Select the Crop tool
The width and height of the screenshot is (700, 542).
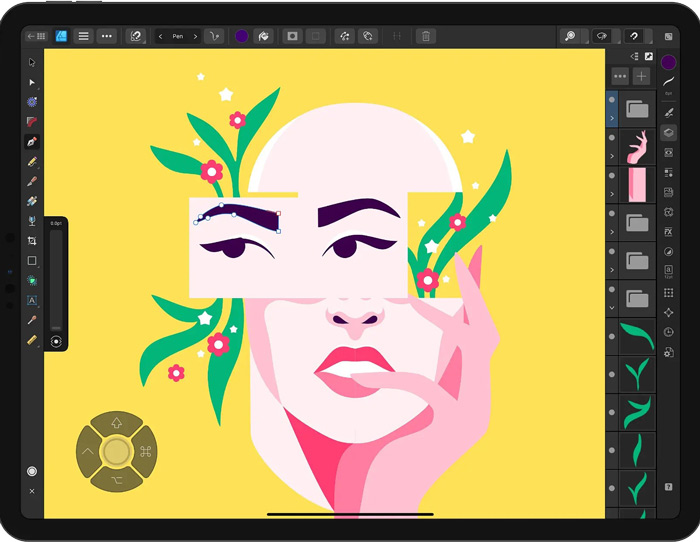32,241
